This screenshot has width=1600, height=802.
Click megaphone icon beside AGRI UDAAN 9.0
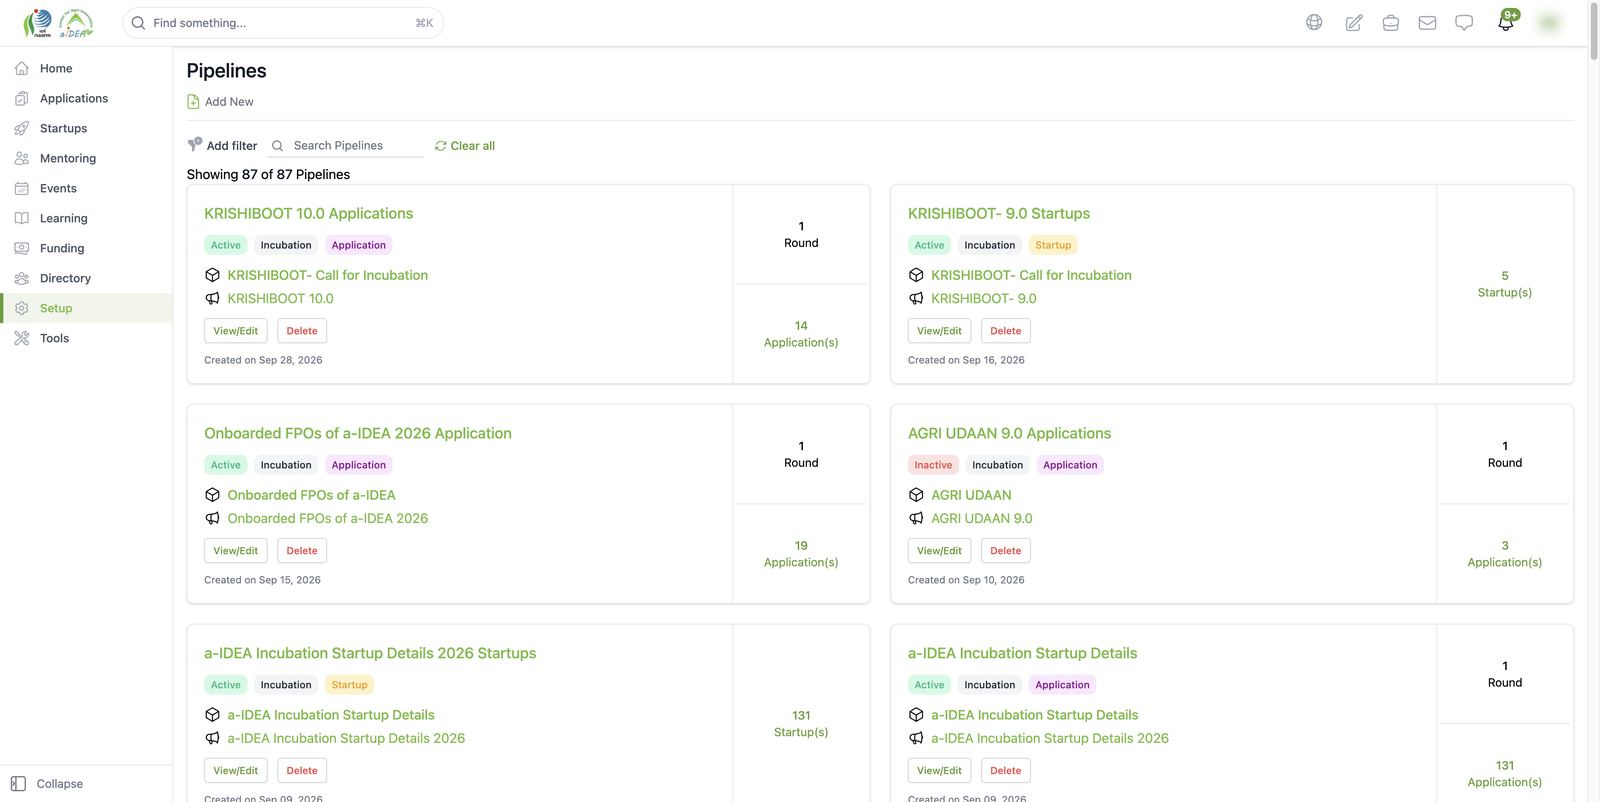(x=916, y=518)
